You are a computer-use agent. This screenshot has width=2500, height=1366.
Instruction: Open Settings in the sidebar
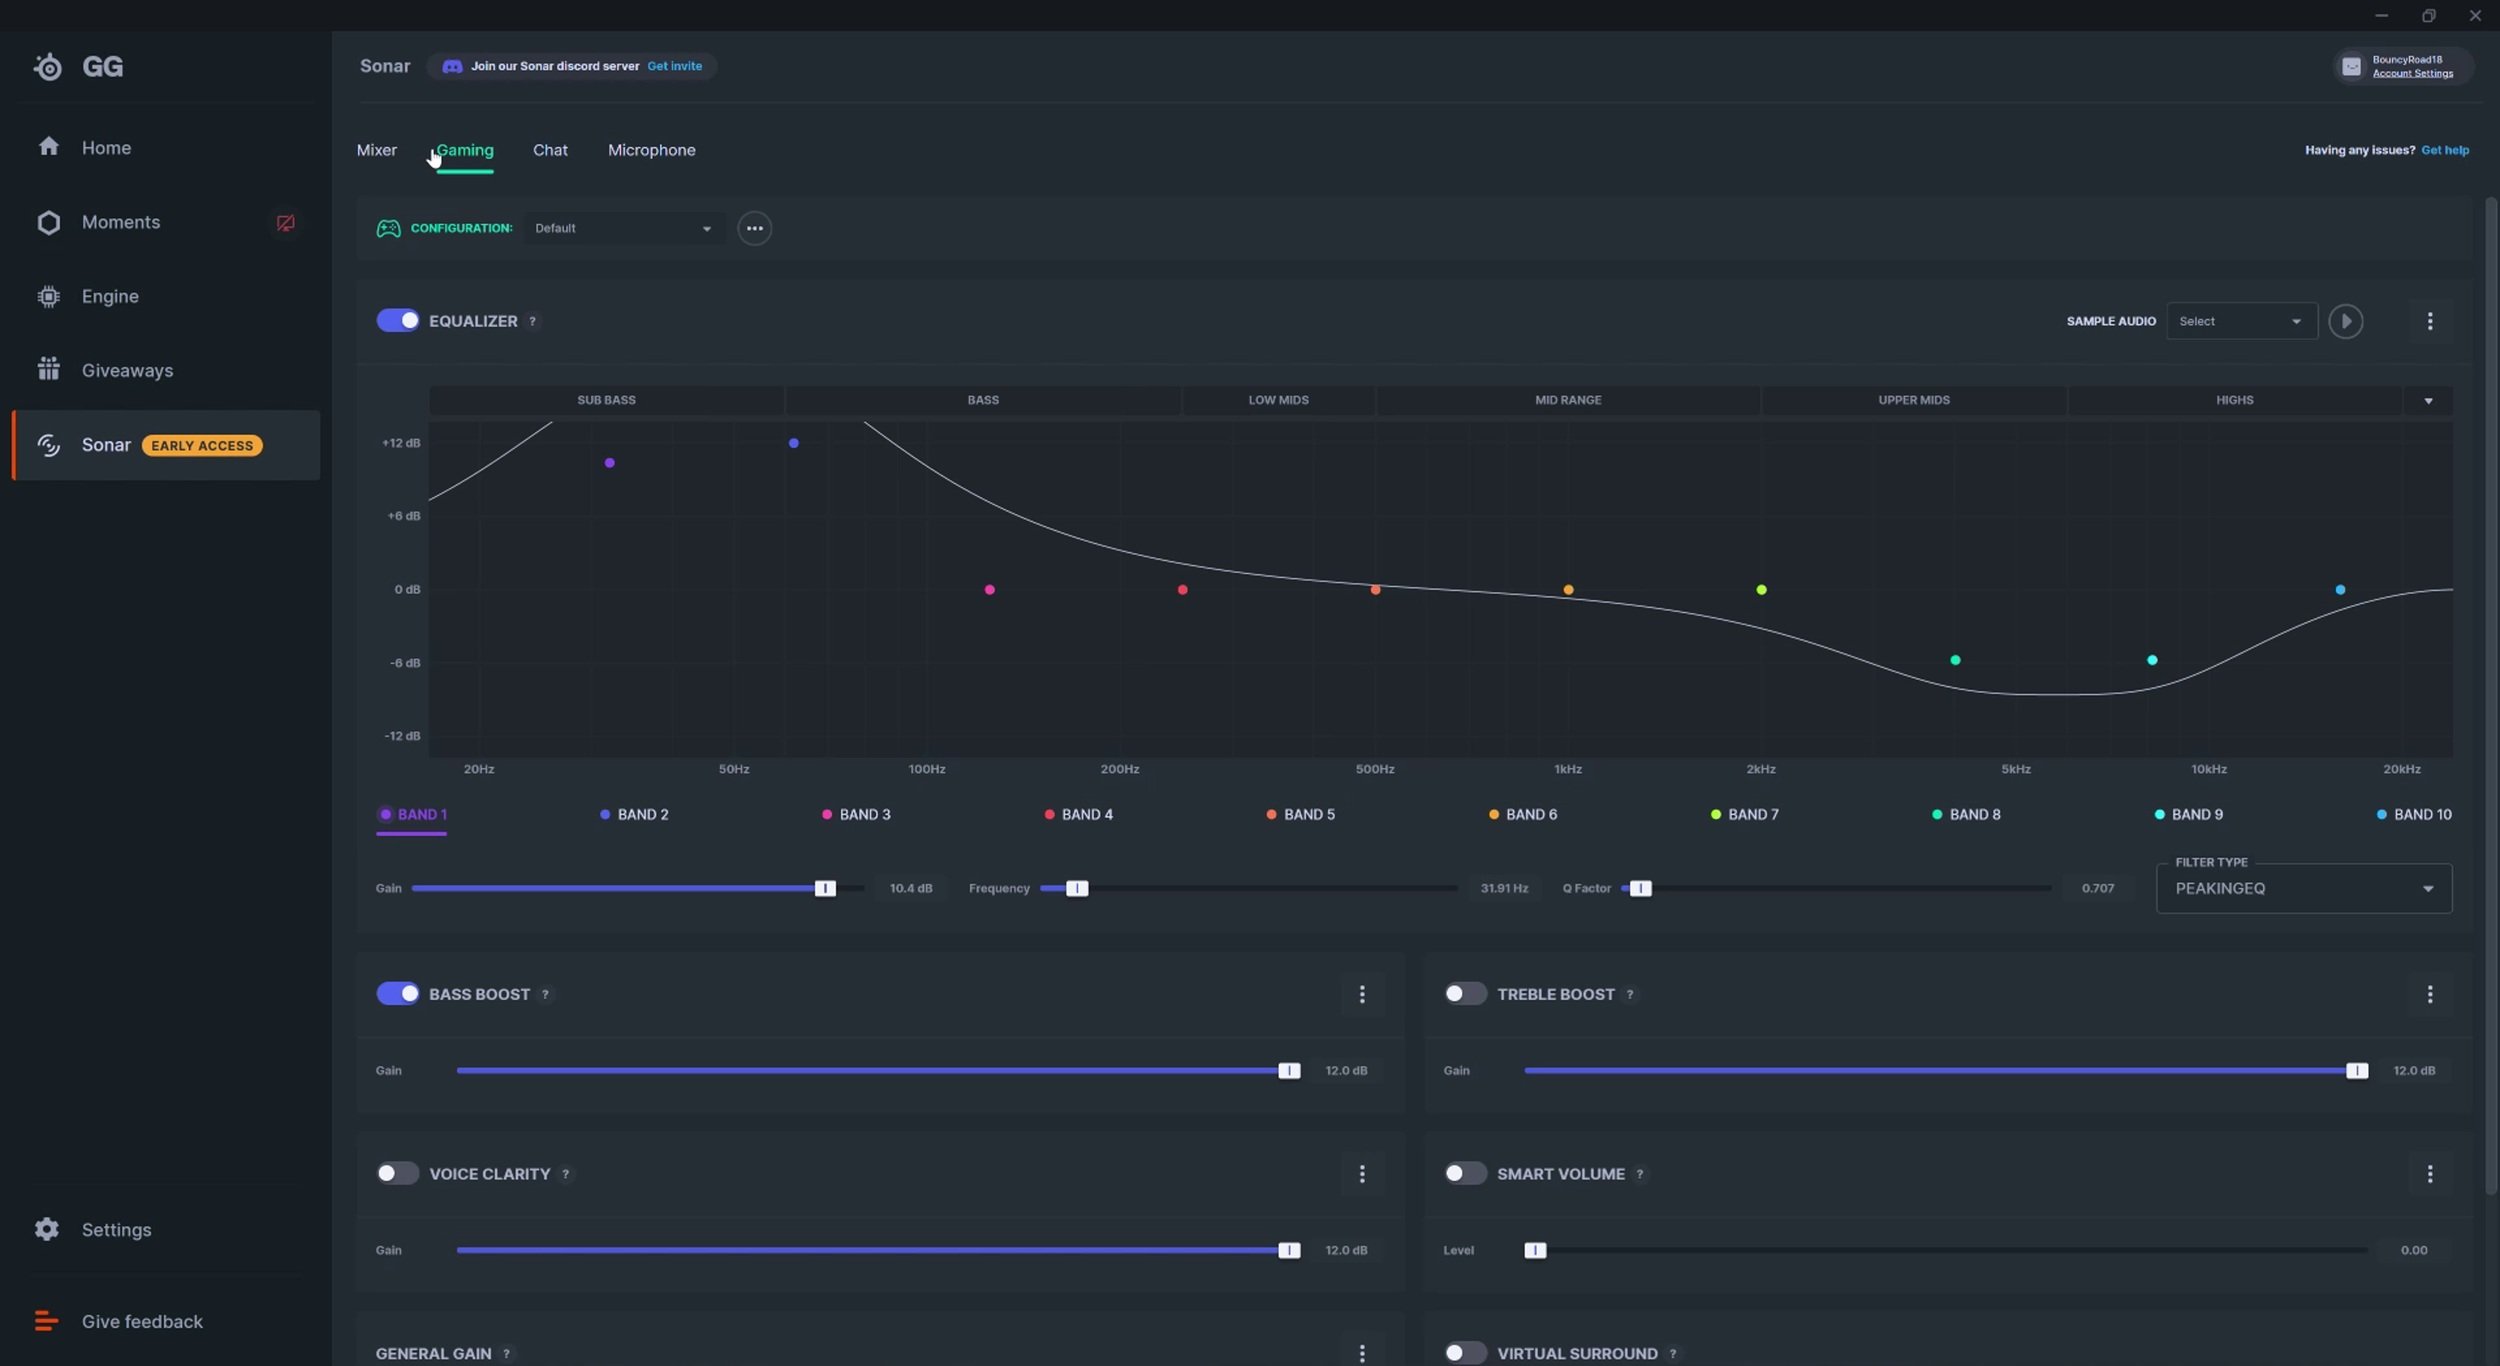116,1229
